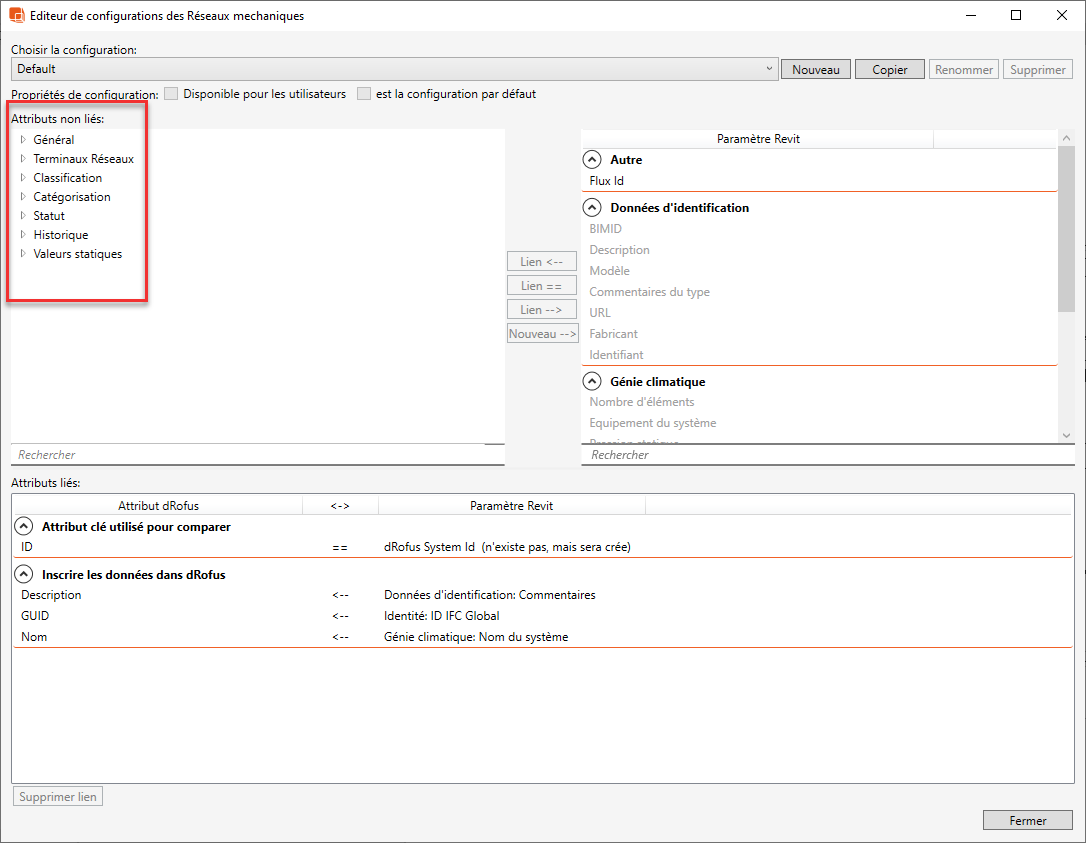Expand the Terminaux Réseaux tree node
The height and width of the screenshot is (843, 1086).
23,159
